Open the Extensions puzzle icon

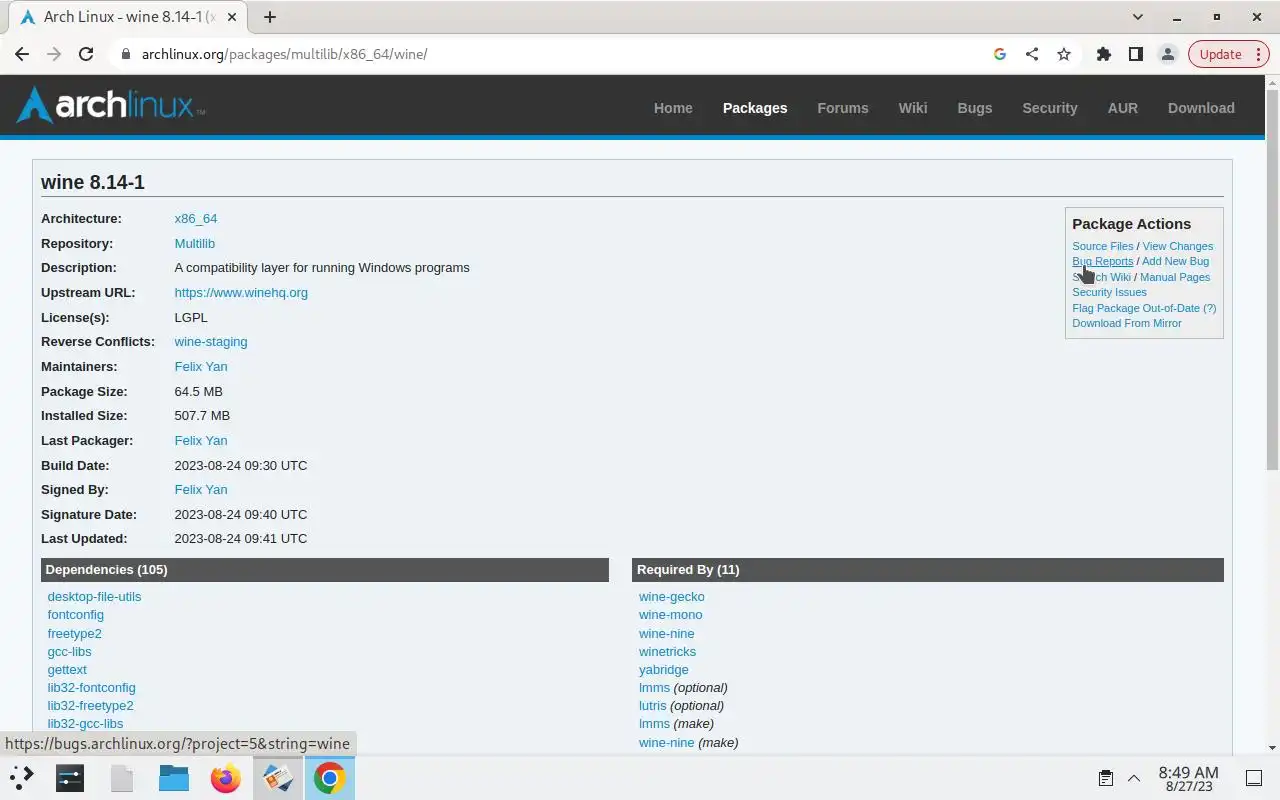pos(1104,54)
